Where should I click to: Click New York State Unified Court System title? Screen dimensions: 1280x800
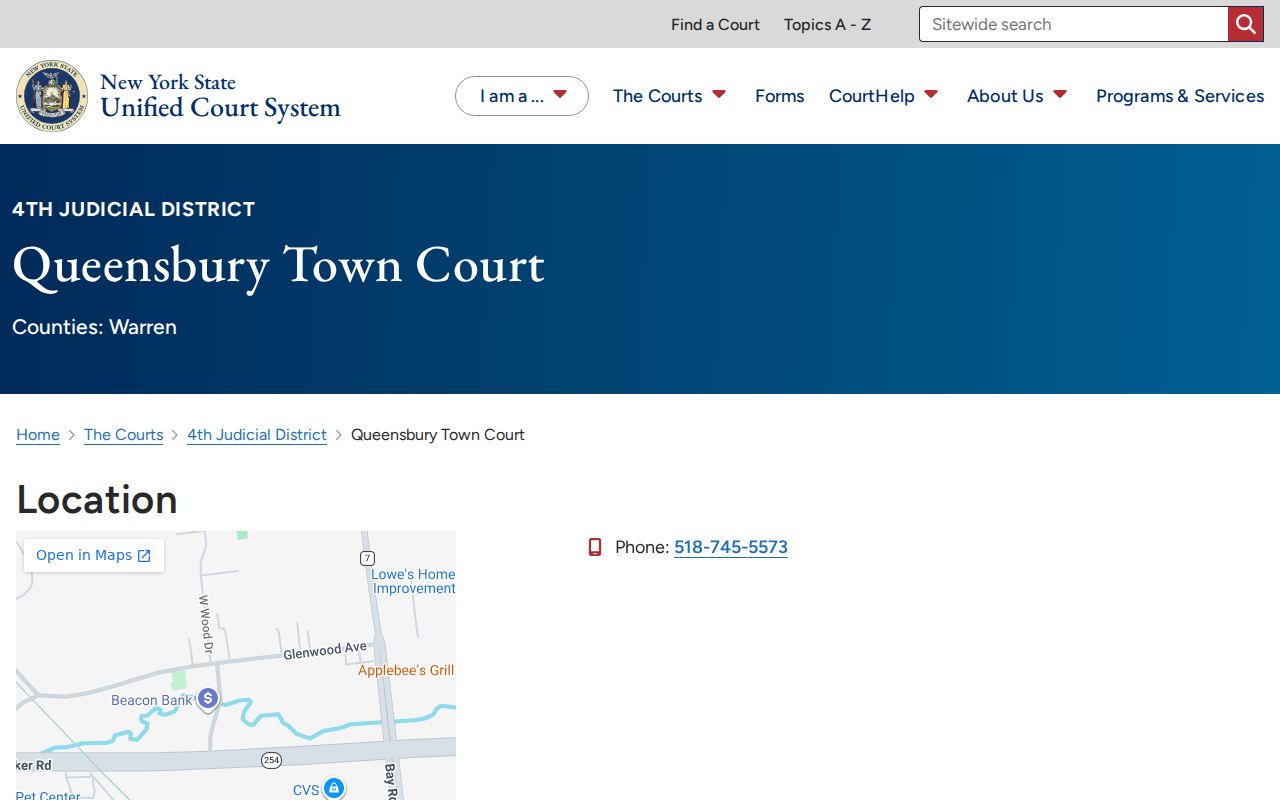pos(220,96)
